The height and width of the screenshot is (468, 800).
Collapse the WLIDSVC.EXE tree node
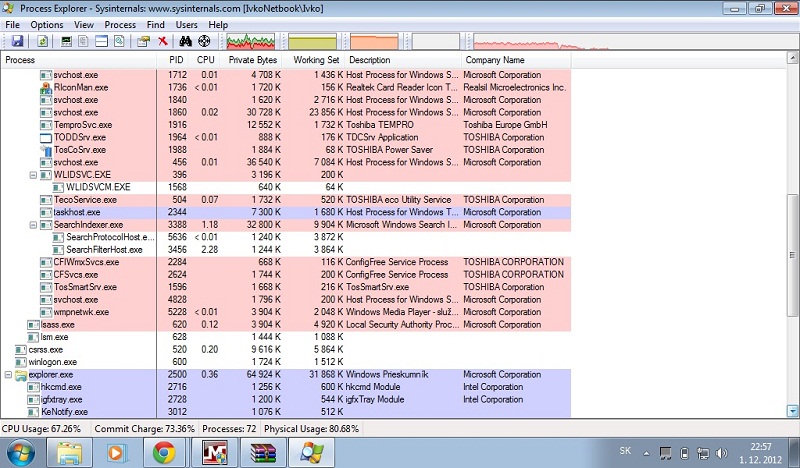pyautogui.click(x=33, y=175)
